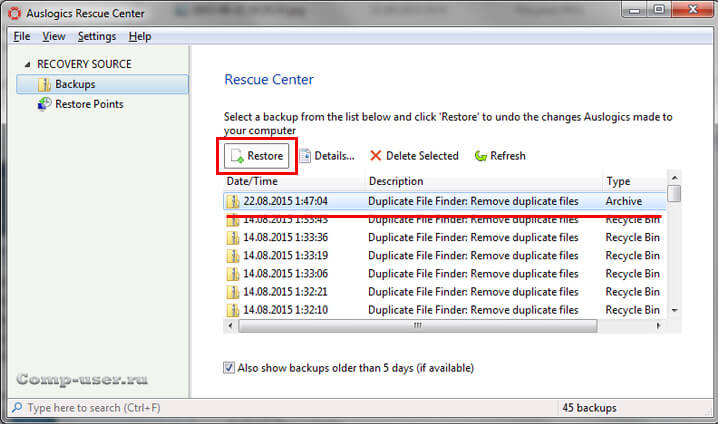Viewport: 718px width, 424px height.
Task: Refresh the backups list
Action: 500,156
